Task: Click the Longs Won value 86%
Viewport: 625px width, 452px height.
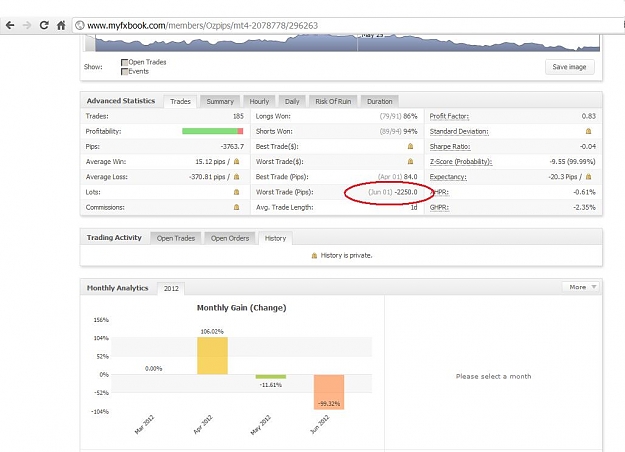Action: click(x=410, y=116)
